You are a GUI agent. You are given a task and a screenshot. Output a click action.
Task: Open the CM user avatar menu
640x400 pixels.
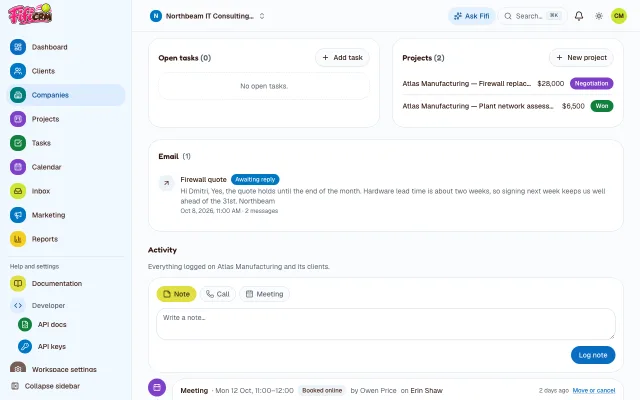click(619, 16)
